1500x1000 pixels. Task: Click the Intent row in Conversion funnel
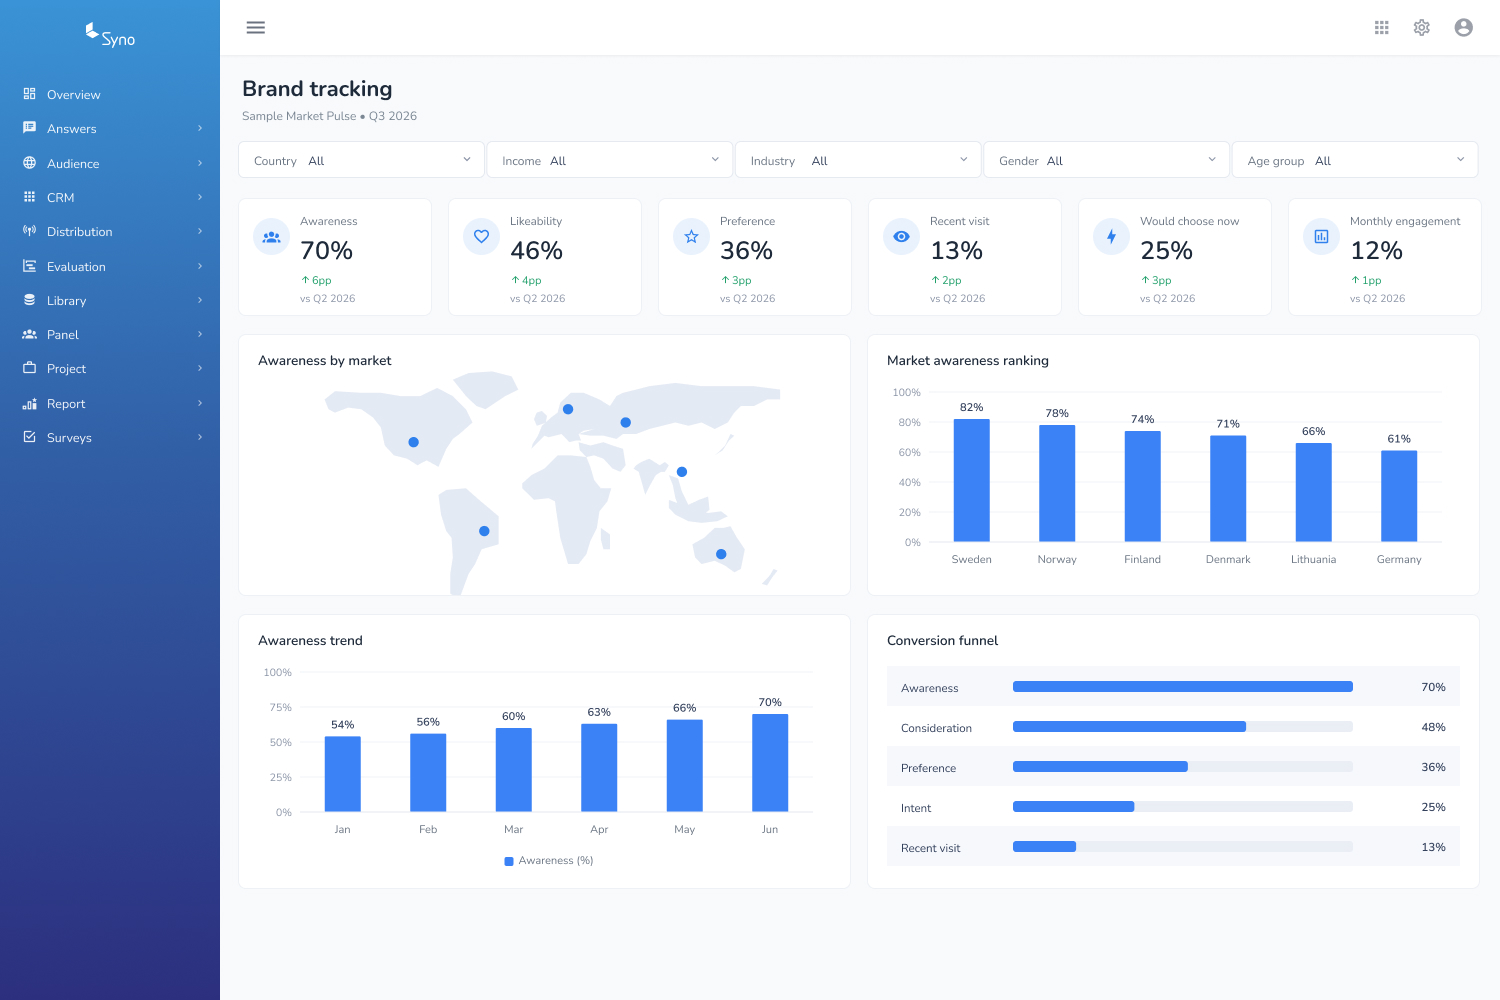coord(1173,807)
